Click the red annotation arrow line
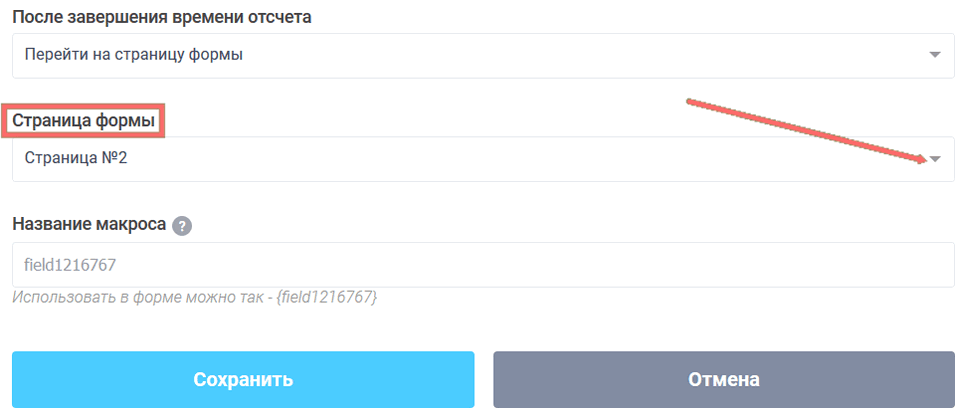This screenshot has width=960, height=413. coord(800,128)
